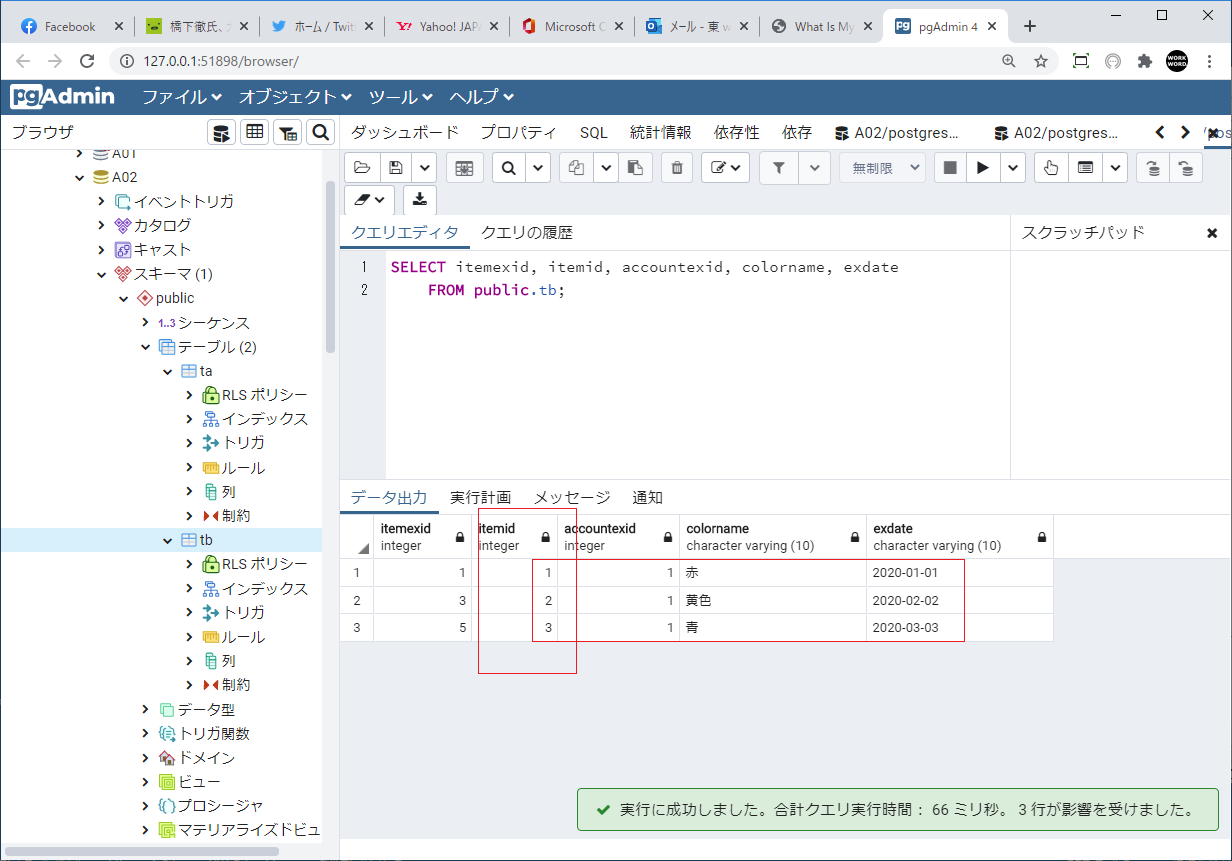Switch to the 統計情報 tab
The height and width of the screenshot is (861, 1232).
coord(660,132)
